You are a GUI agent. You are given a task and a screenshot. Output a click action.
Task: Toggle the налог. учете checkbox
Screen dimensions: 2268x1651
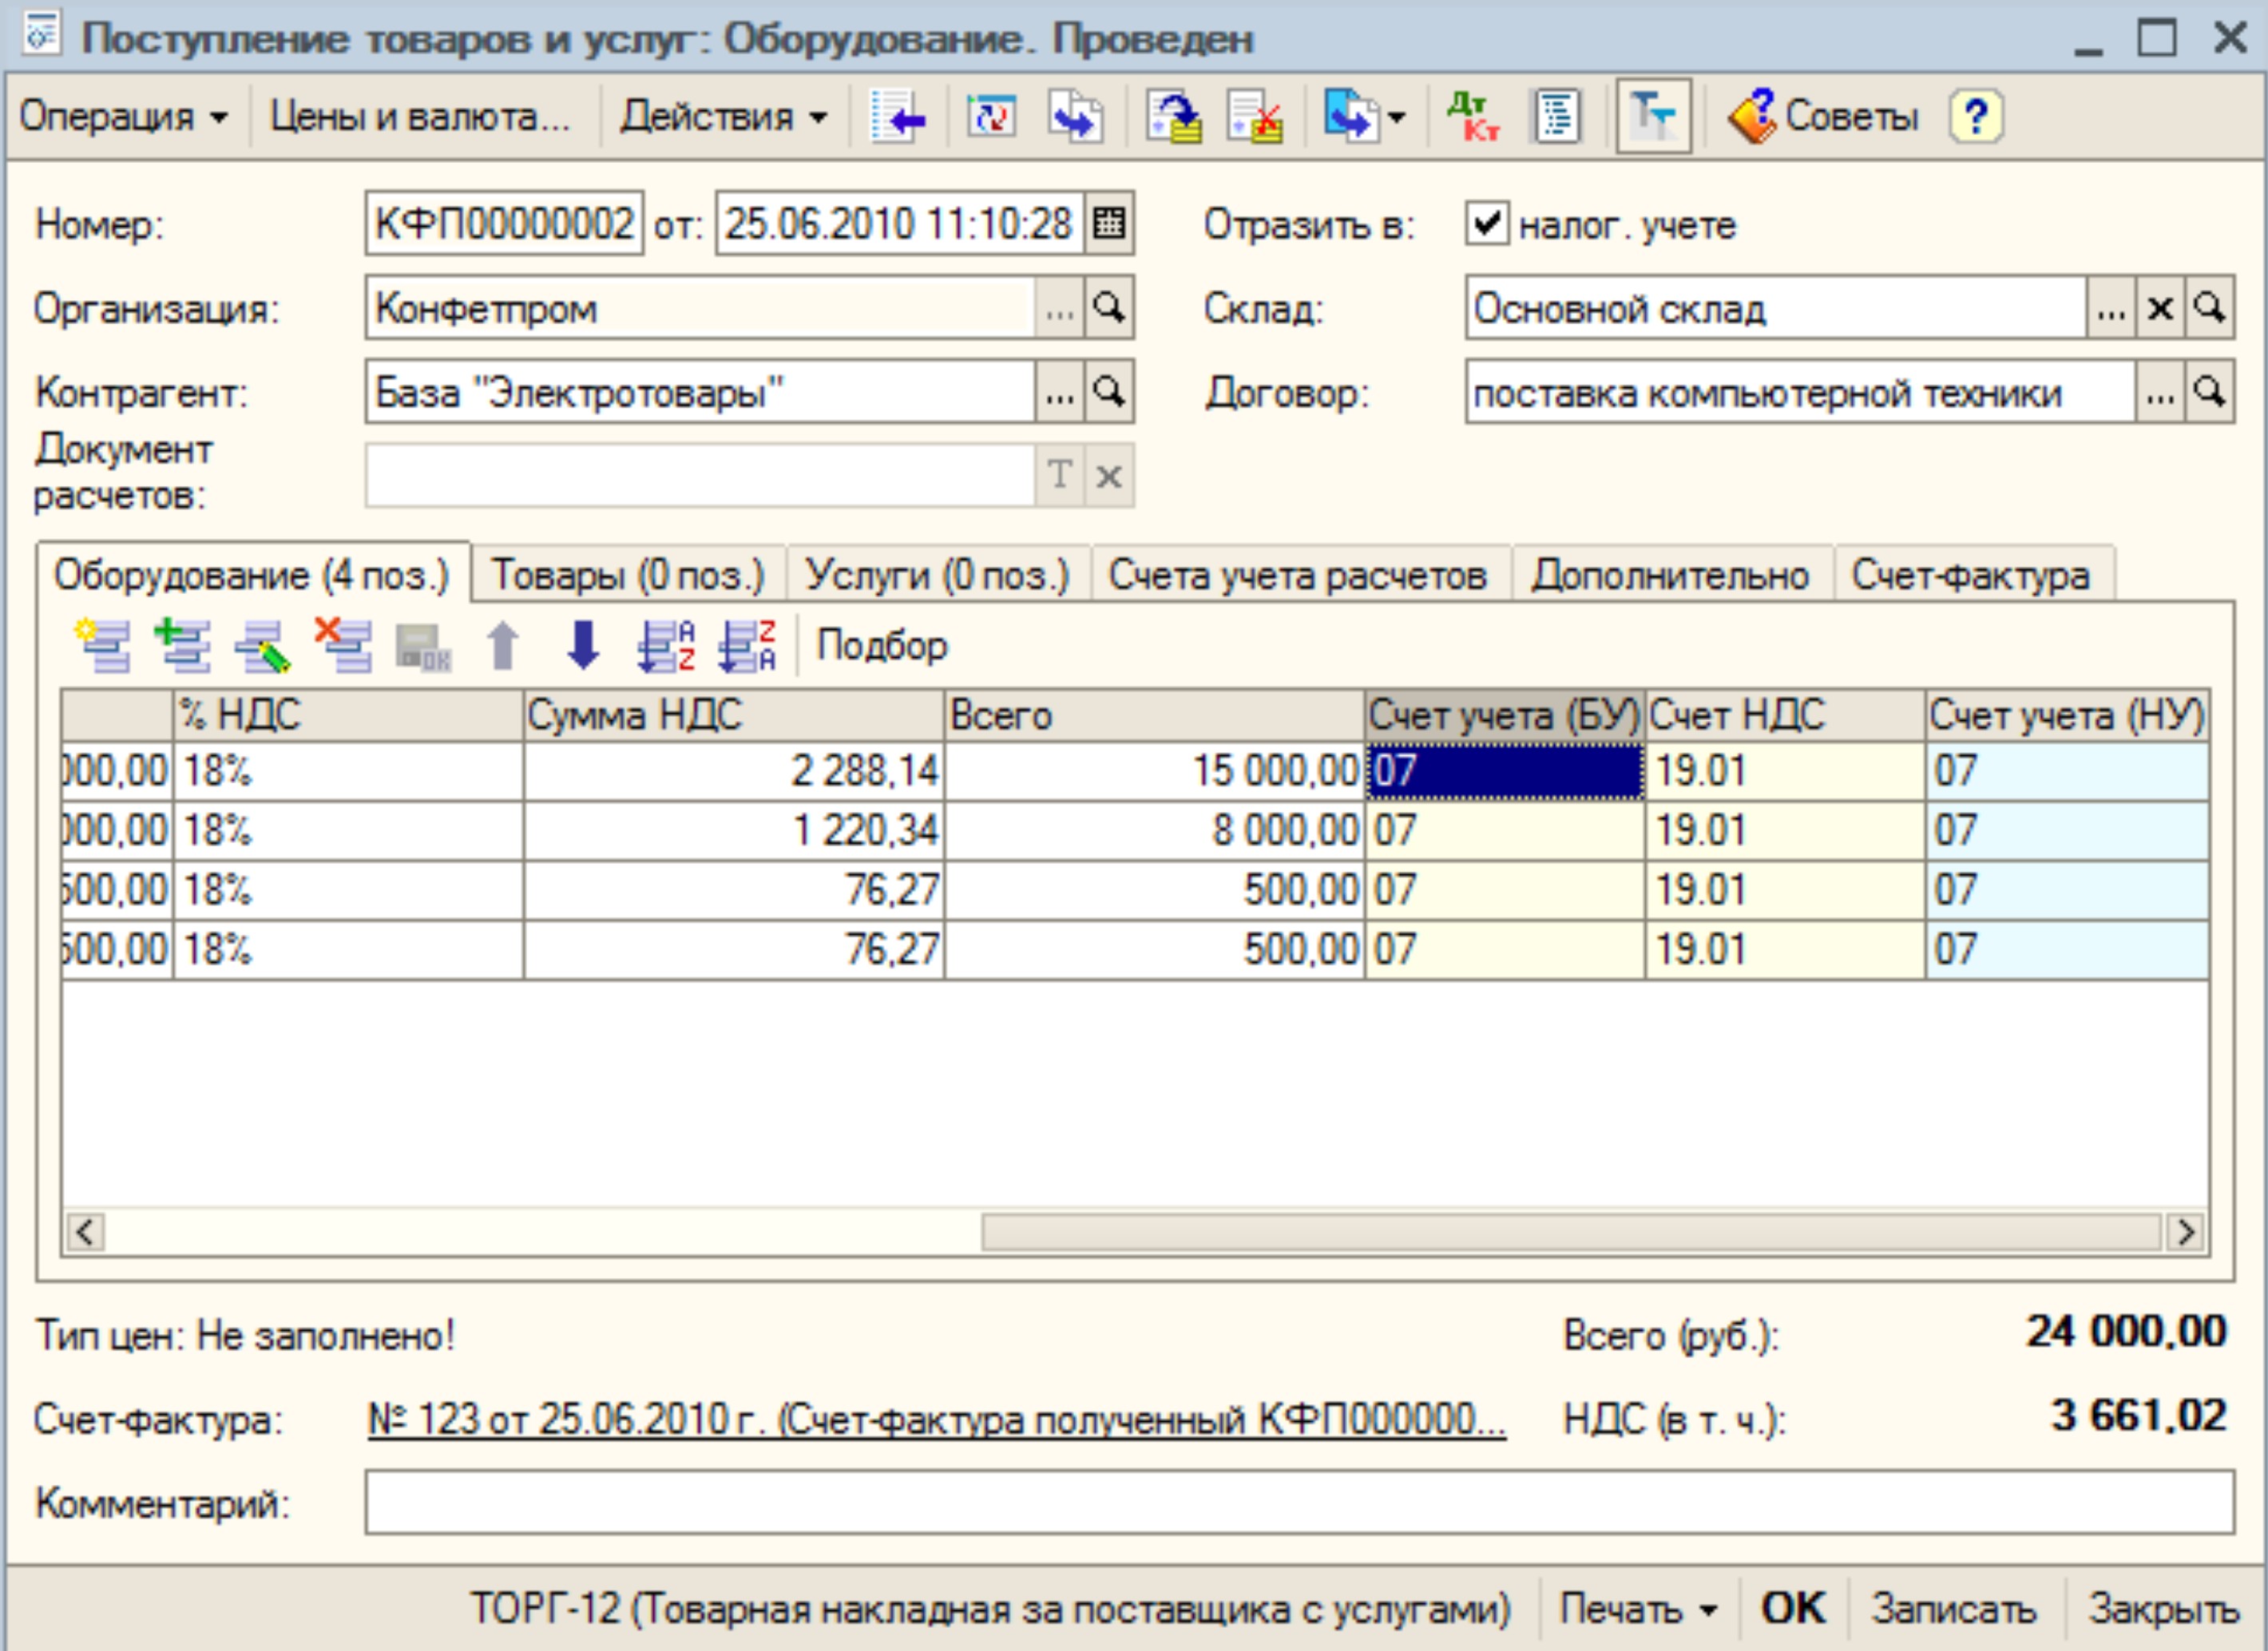pyautogui.click(x=1486, y=223)
